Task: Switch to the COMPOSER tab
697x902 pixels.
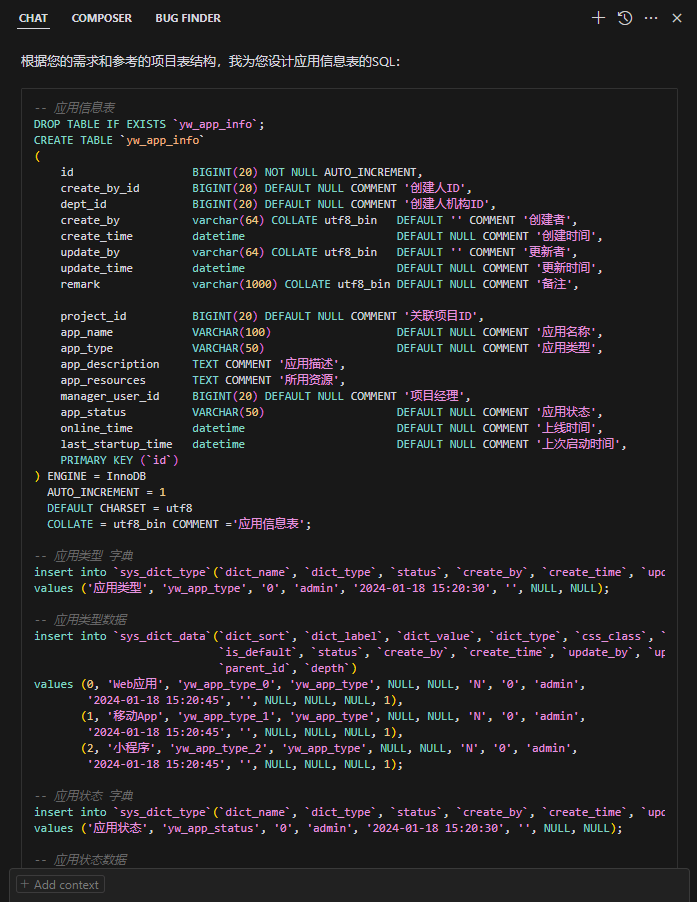Action: tap(101, 18)
